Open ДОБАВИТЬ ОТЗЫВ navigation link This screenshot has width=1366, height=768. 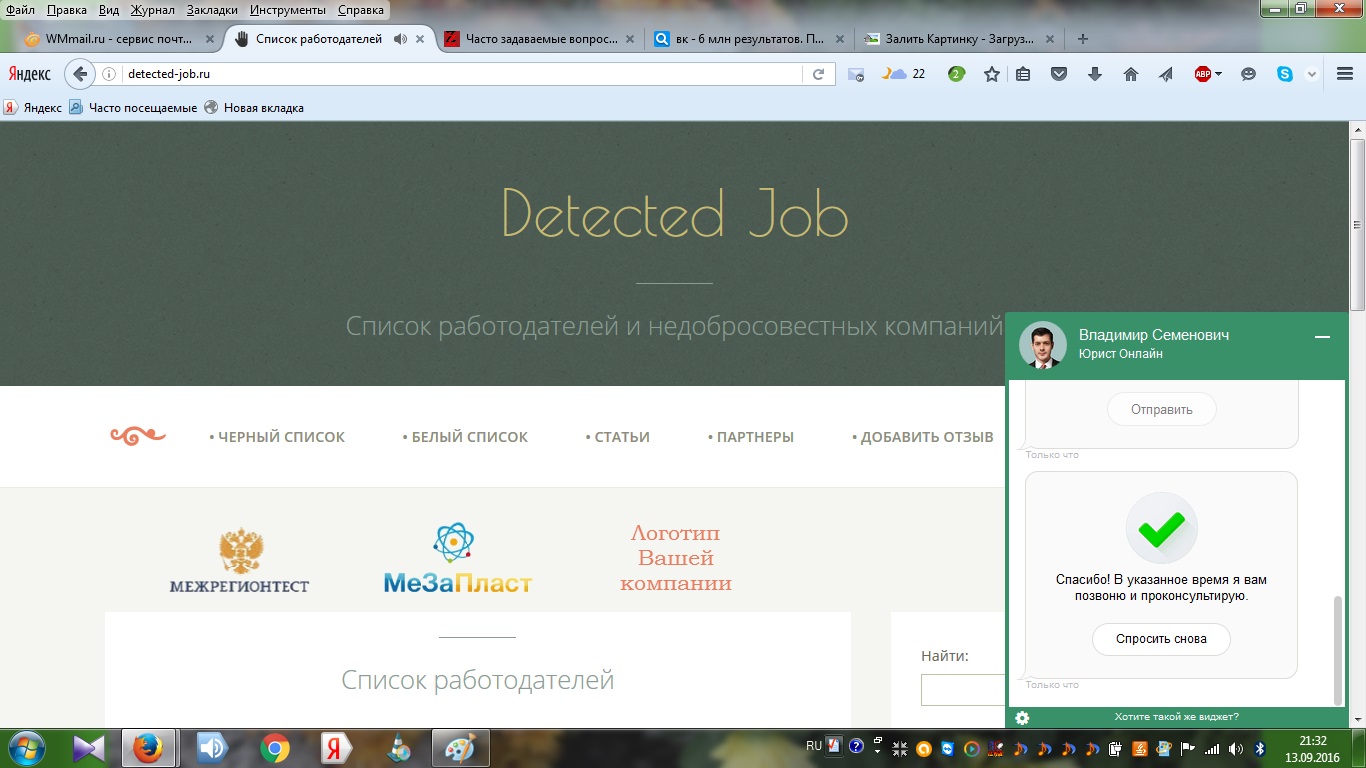pos(922,437)
